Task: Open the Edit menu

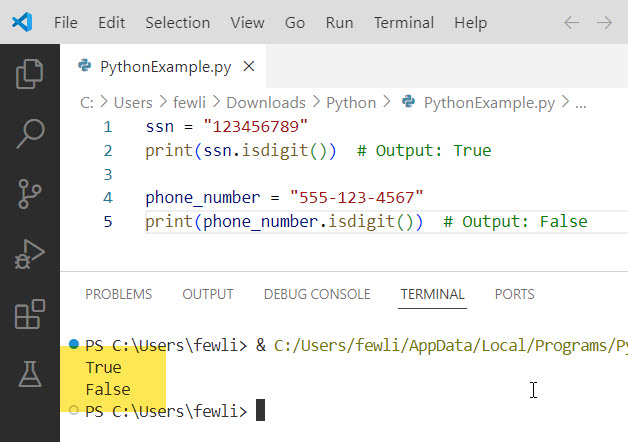Action: tap(112, 22)
